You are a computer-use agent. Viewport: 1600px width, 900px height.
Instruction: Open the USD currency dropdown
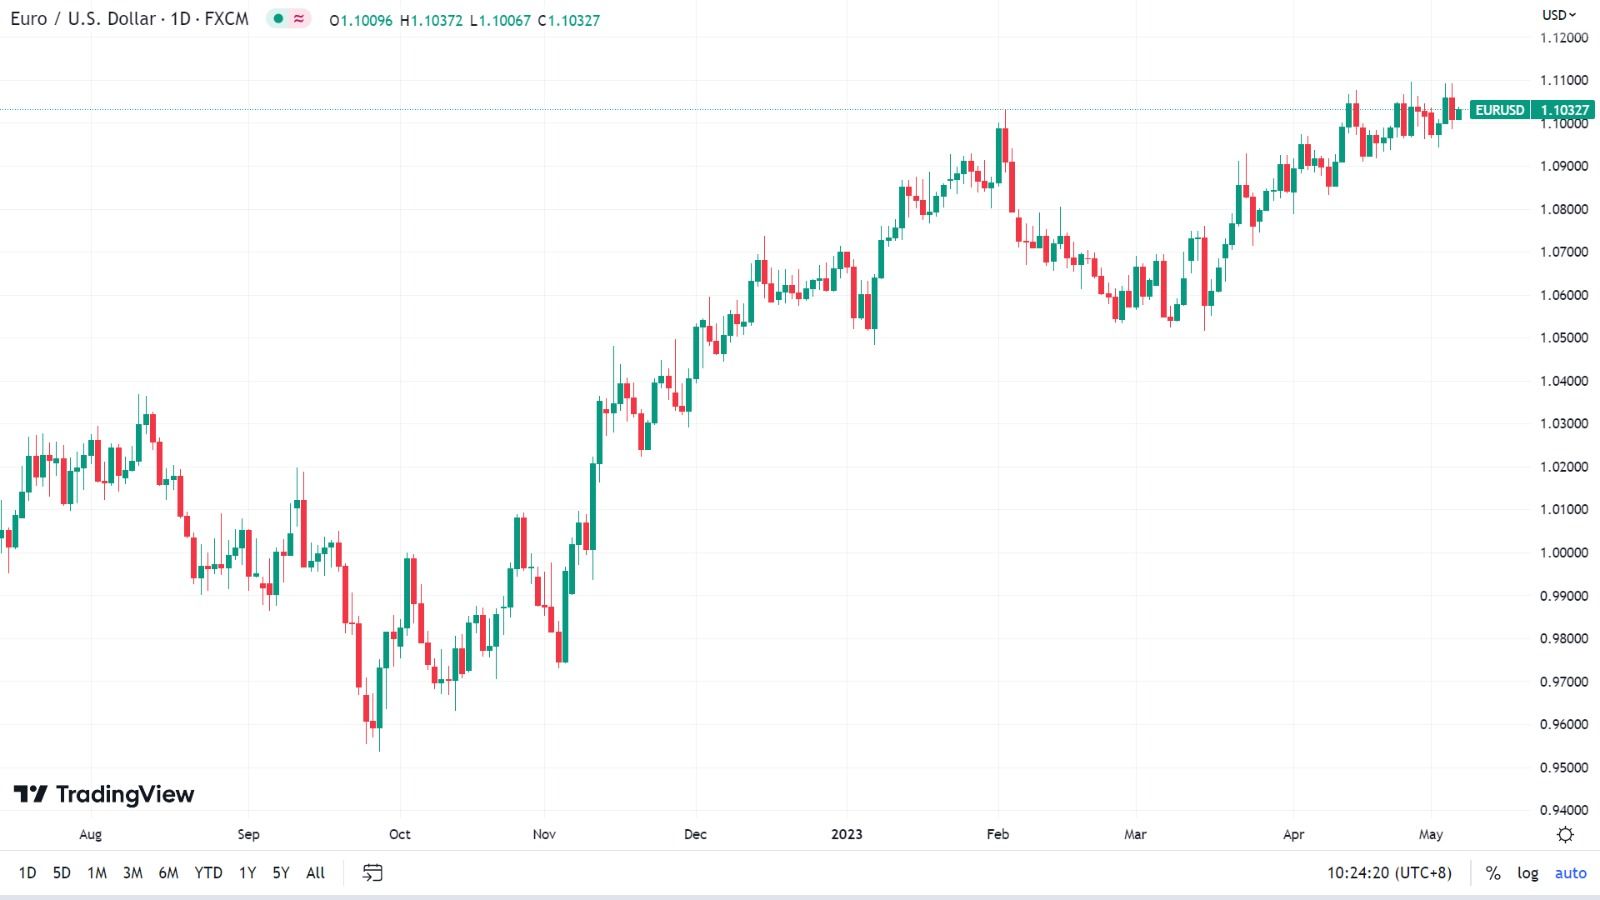point(1559,15)
